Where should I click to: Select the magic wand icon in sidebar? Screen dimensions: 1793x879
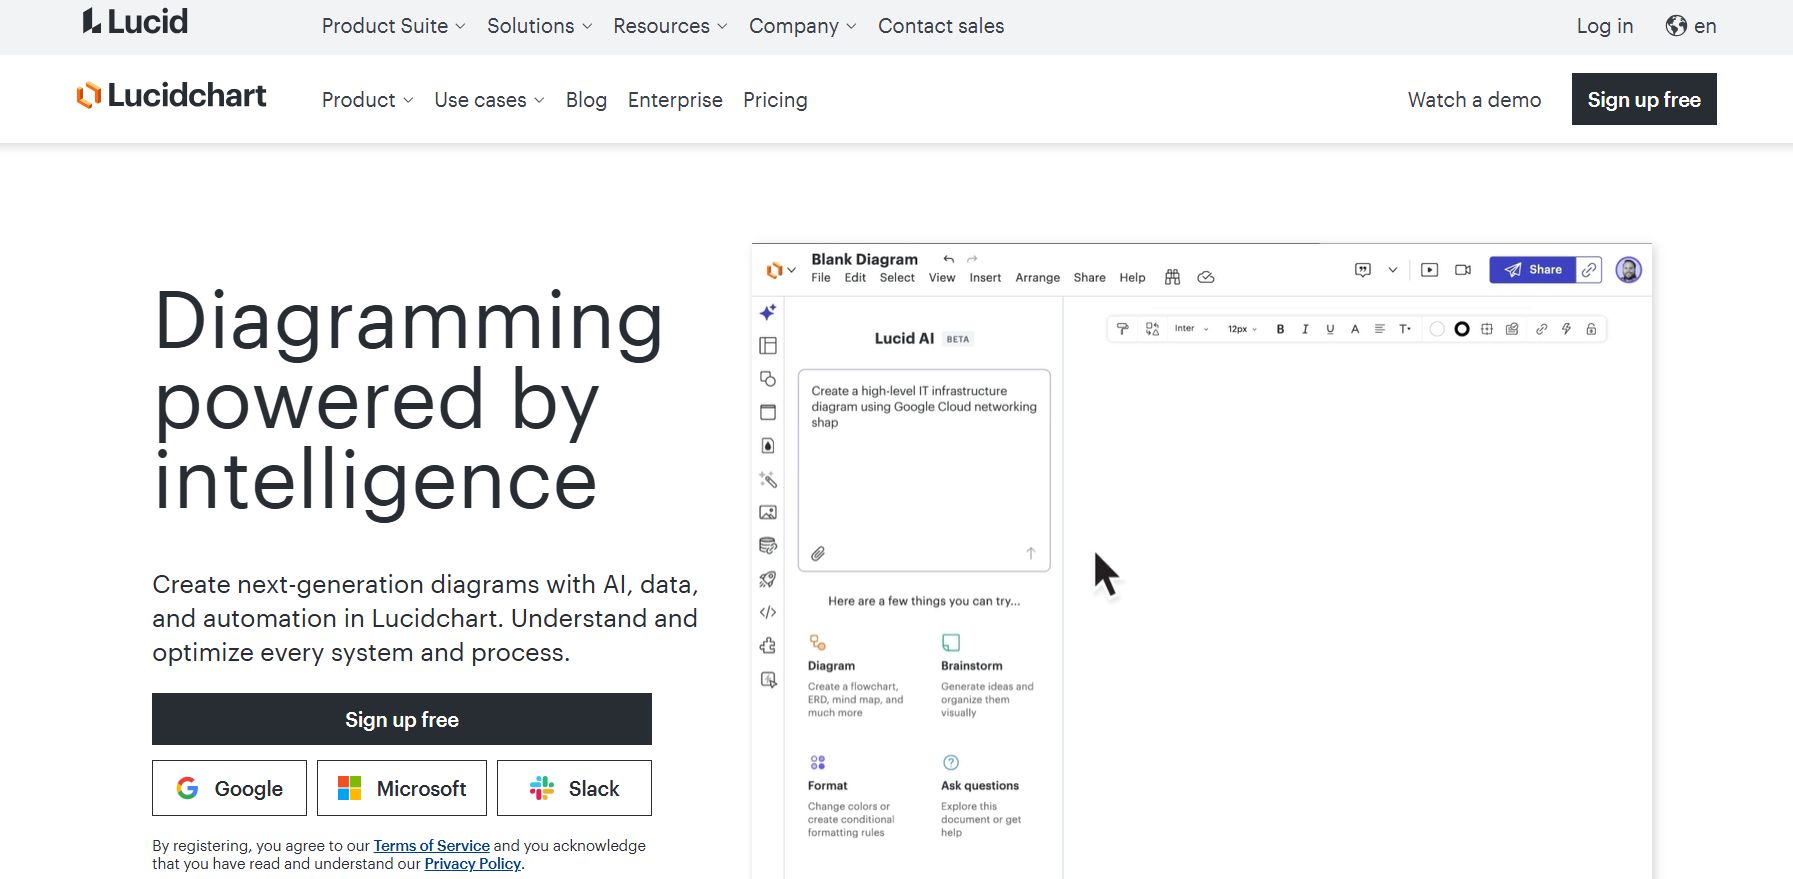click(768, 479)
